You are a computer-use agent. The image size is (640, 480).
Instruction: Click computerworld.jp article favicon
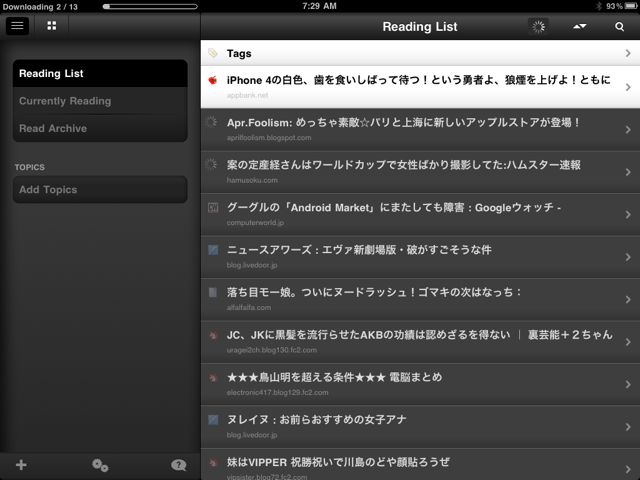pos(213,207)
